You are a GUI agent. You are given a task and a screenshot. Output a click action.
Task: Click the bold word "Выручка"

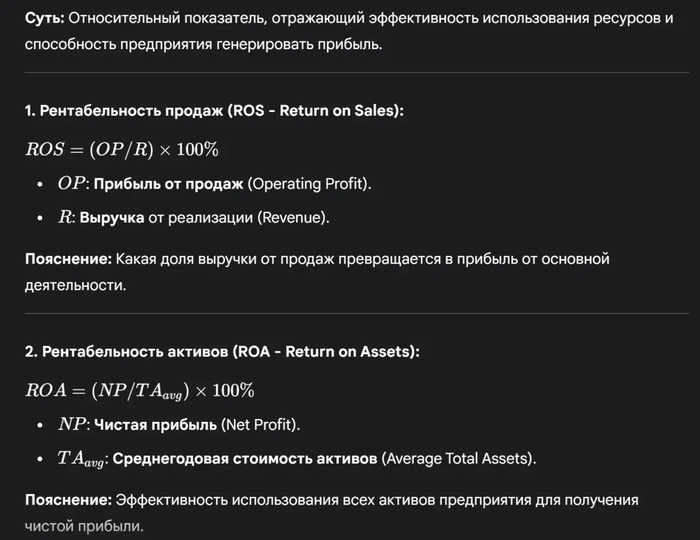pos(112,217)
